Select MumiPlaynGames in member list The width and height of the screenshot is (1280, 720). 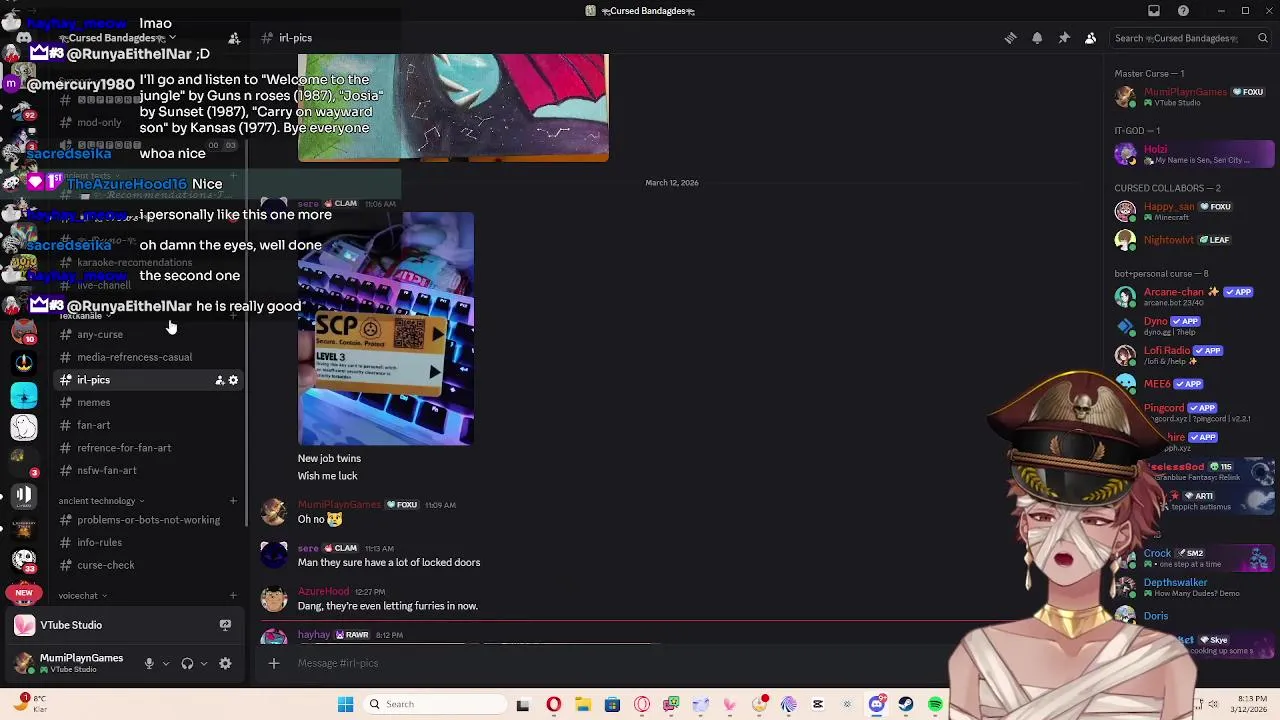(1192, 97)
